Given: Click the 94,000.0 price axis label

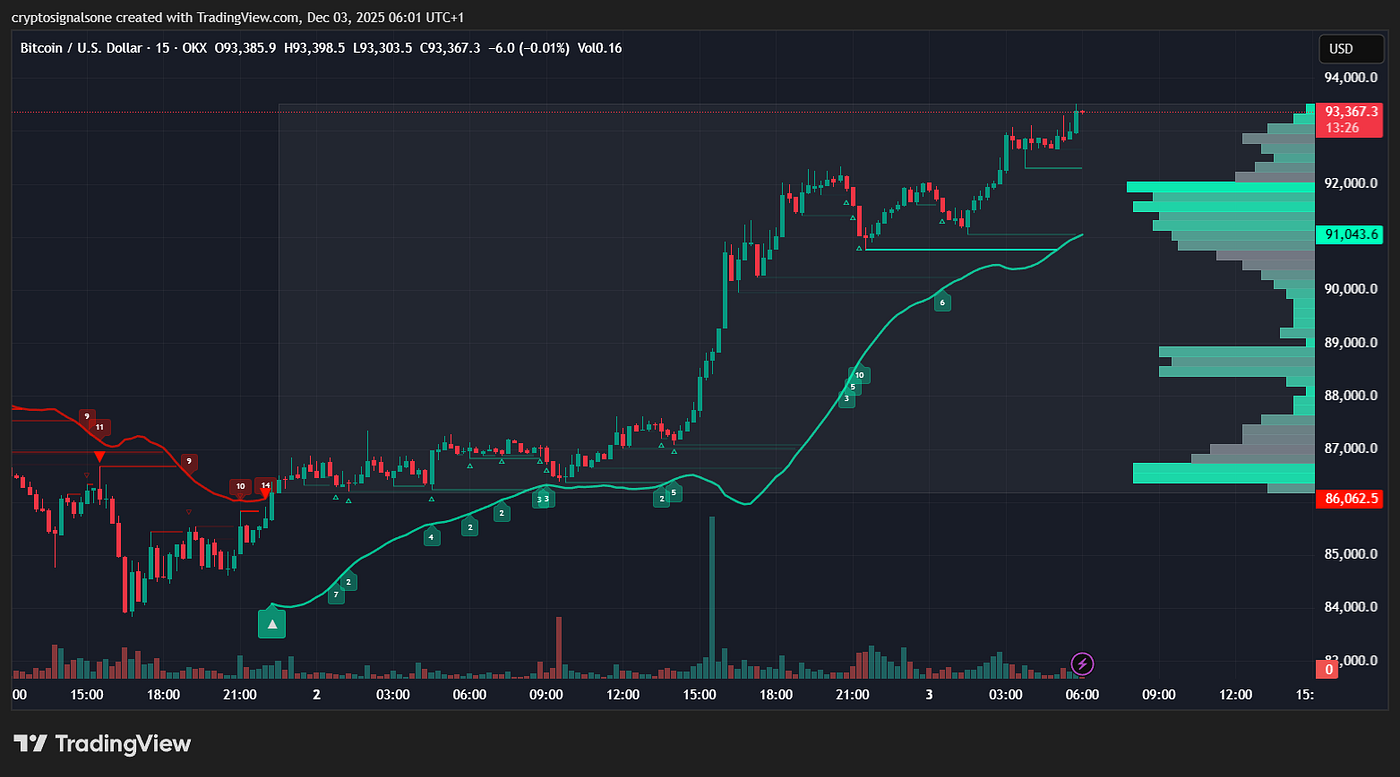Looking at the screenshot, I should (x=1351, y=78).
